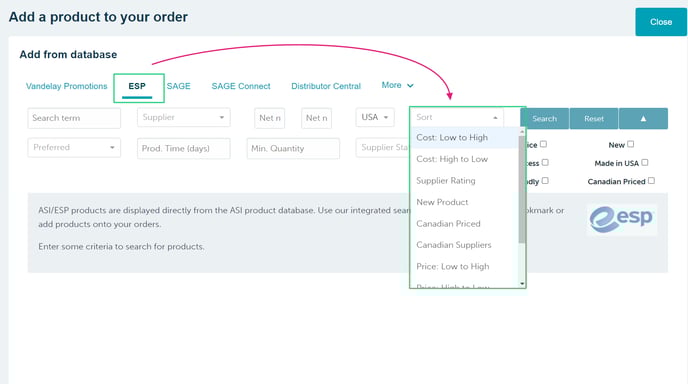Open the Preferred dropdown
This screenshot has height=384, width=688.
(74, 147)
